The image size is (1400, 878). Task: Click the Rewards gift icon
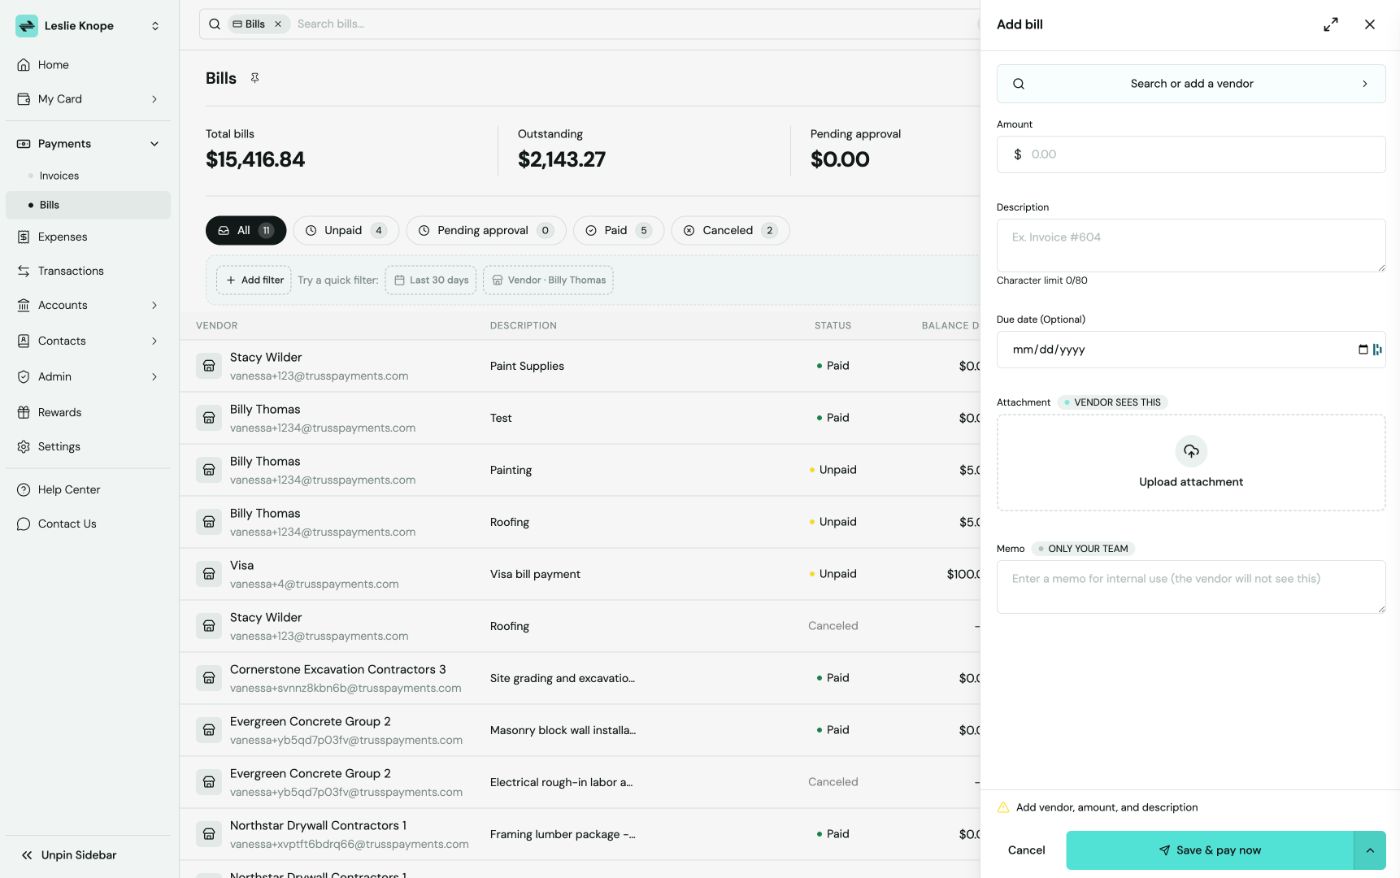click(x=24, y=412)
